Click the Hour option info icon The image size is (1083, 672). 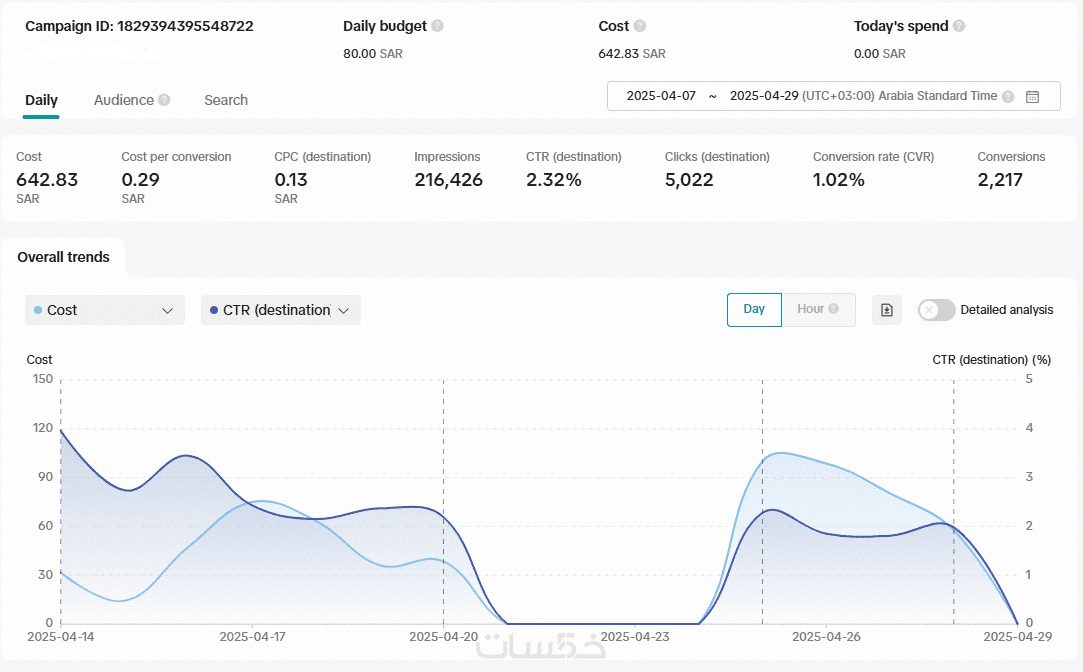click(834, 309)
